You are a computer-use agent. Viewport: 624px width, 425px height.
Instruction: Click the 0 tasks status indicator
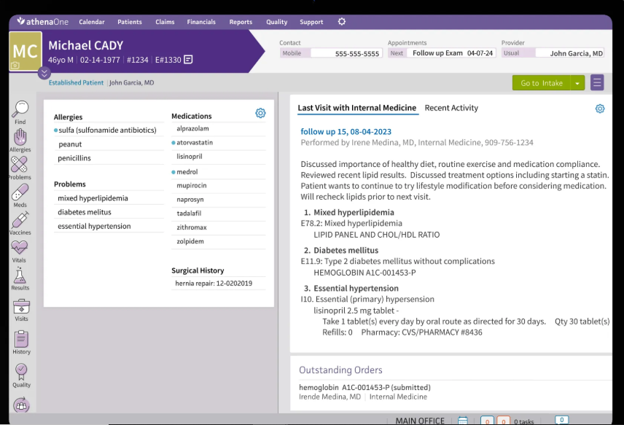coord(523,421)
